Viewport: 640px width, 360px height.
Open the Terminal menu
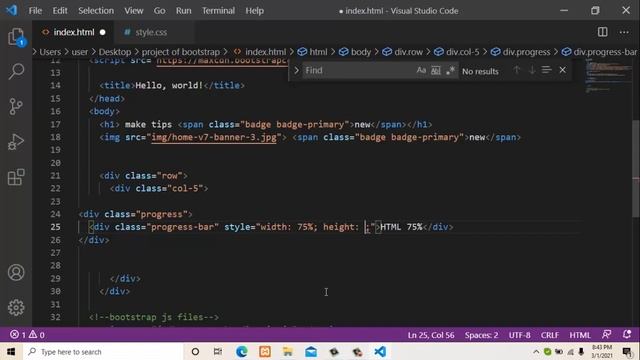coord(218,11)
